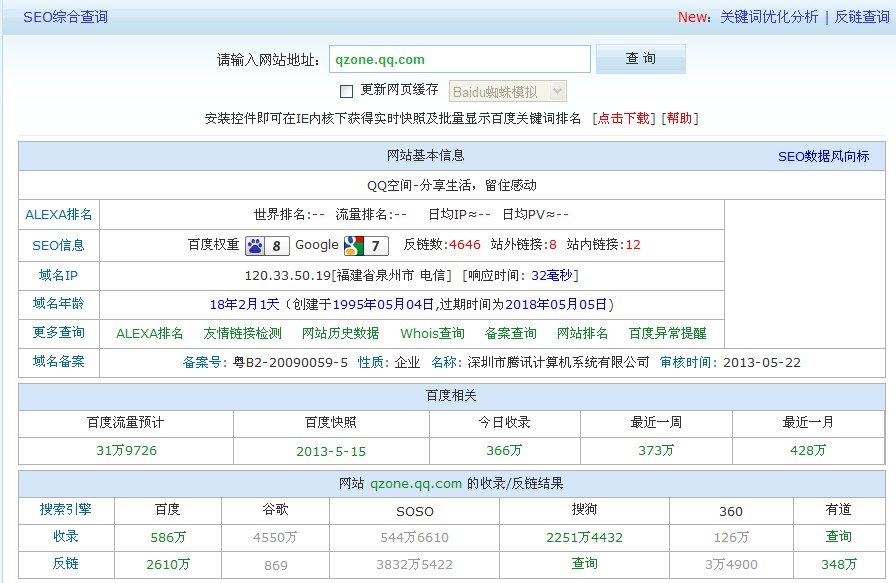Open SEO数据风向标 link
The image size is (896, 583).
tap(823, 156)
